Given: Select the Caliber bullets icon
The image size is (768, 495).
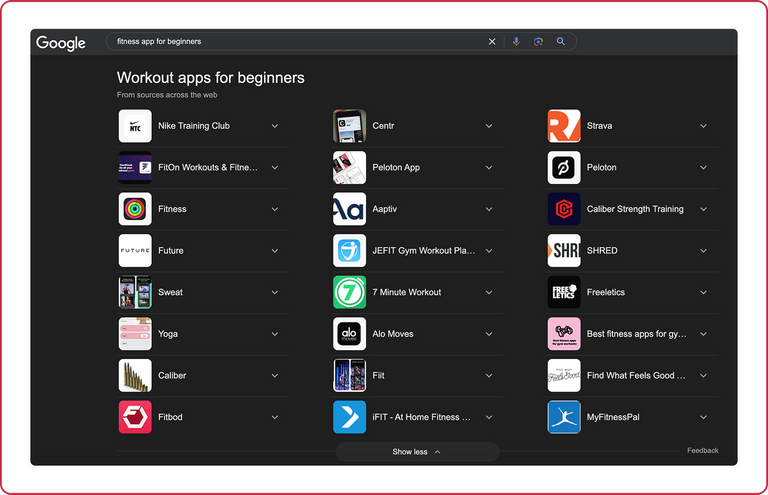Looking at the screenshot, I should tap(135, 376).
